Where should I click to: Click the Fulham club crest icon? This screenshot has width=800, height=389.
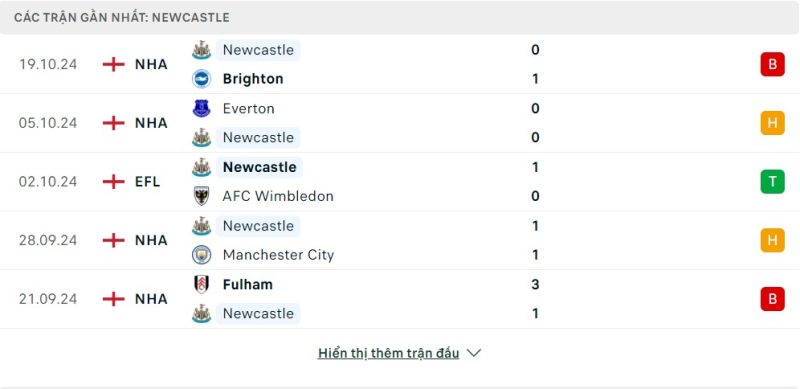click(202, 284)
